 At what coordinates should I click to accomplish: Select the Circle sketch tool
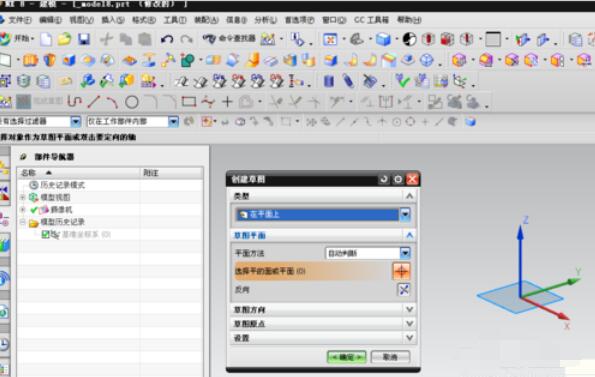pos(132,102)
